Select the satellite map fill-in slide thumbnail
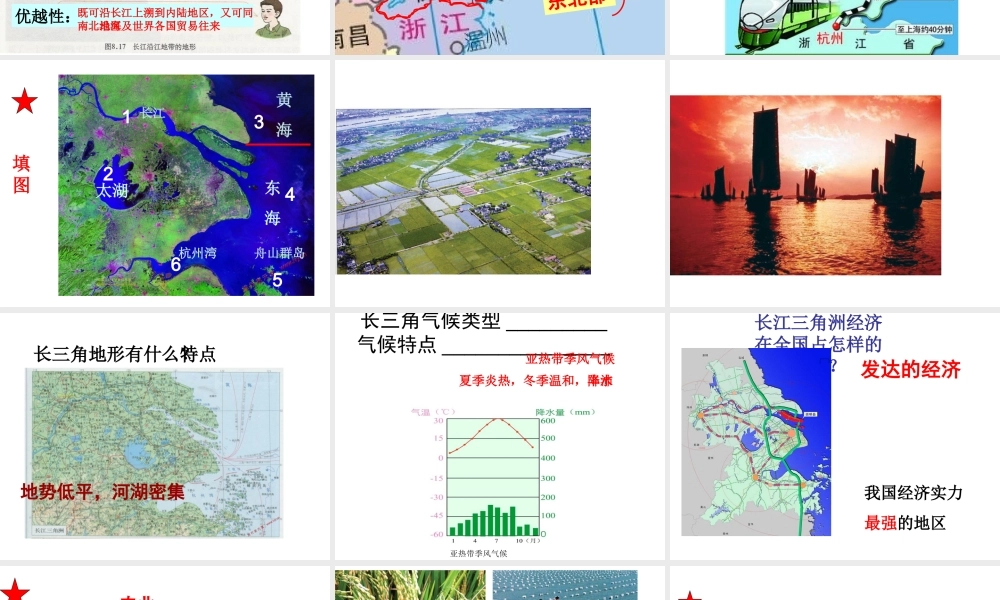Screen dimensions: 1000x600 165,184
